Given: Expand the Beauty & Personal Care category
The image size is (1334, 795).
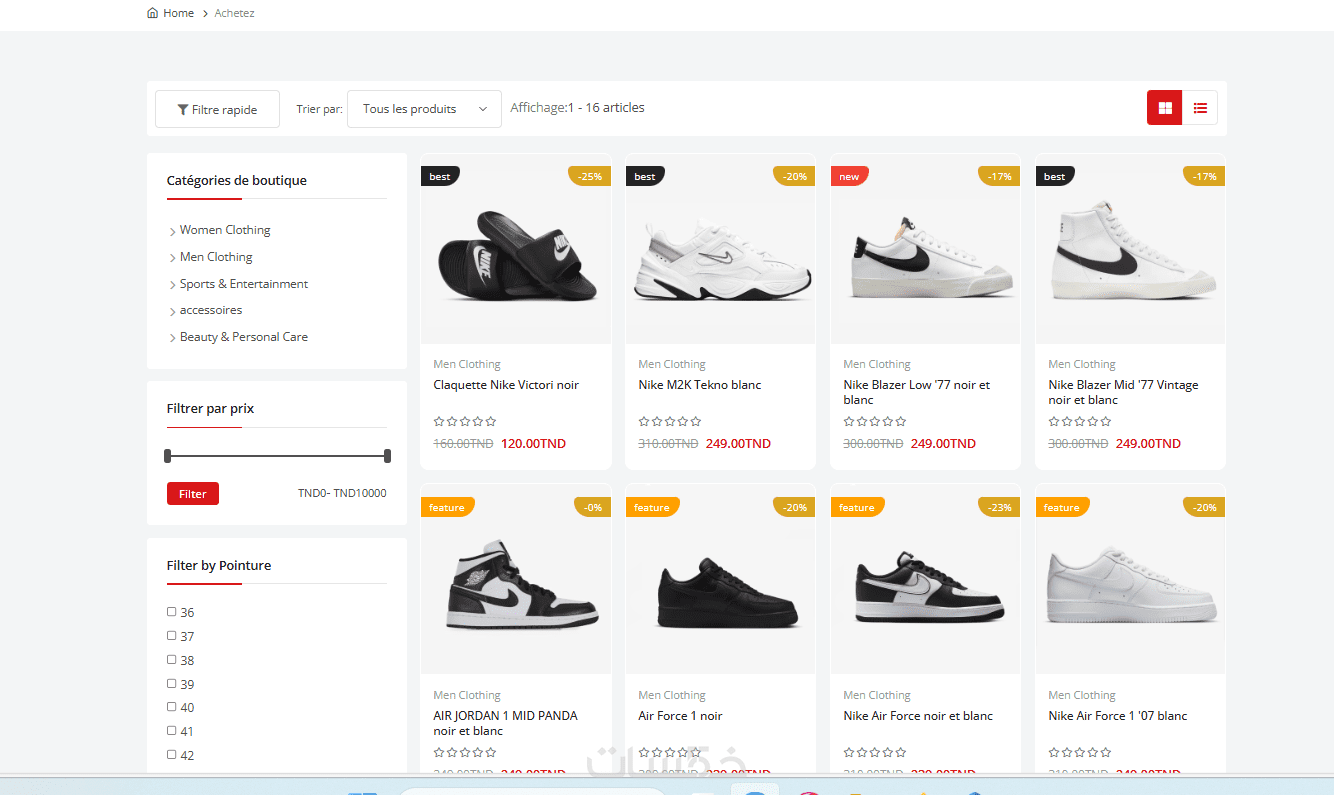Looking at the screenshot, I should [x=244, y=337].
